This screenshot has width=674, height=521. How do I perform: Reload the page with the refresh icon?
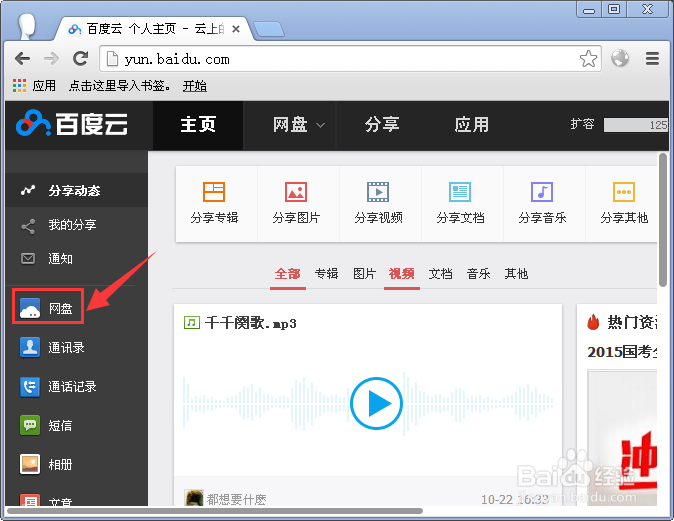[80, 58]
